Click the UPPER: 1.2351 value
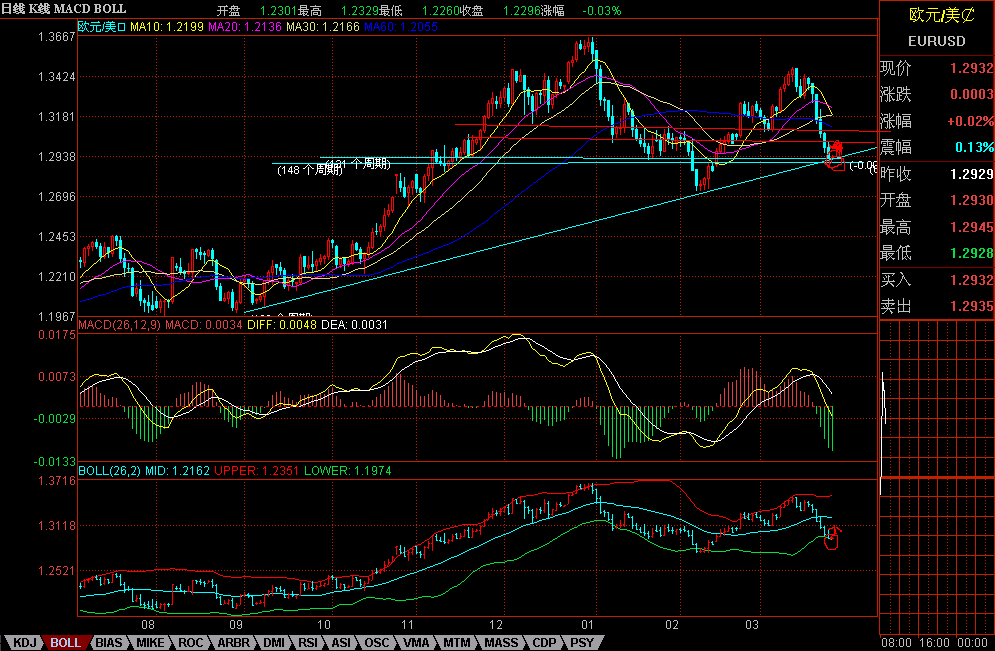Screen dimensions: 995x651 coord(256,471)
